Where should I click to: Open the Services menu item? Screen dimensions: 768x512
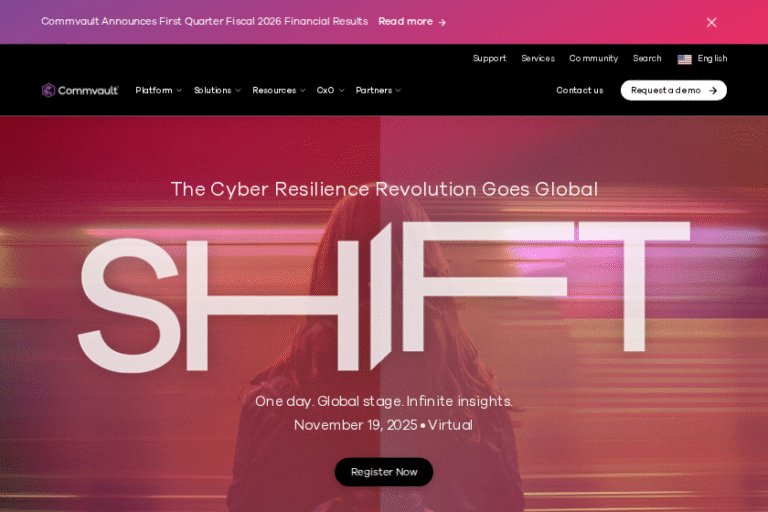tap(538, 58)
